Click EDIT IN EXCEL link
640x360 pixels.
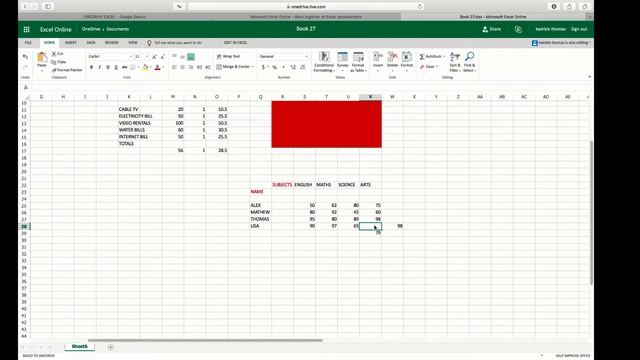click(236, 42)
